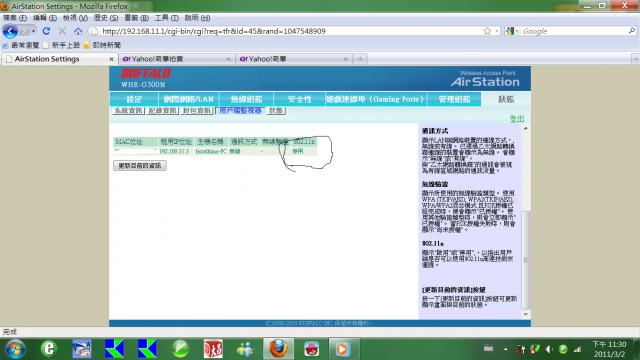Click the volume speaker tray icon
Image resolution: width=640 pixels, height=360 pixels.
tap(549, 349)
